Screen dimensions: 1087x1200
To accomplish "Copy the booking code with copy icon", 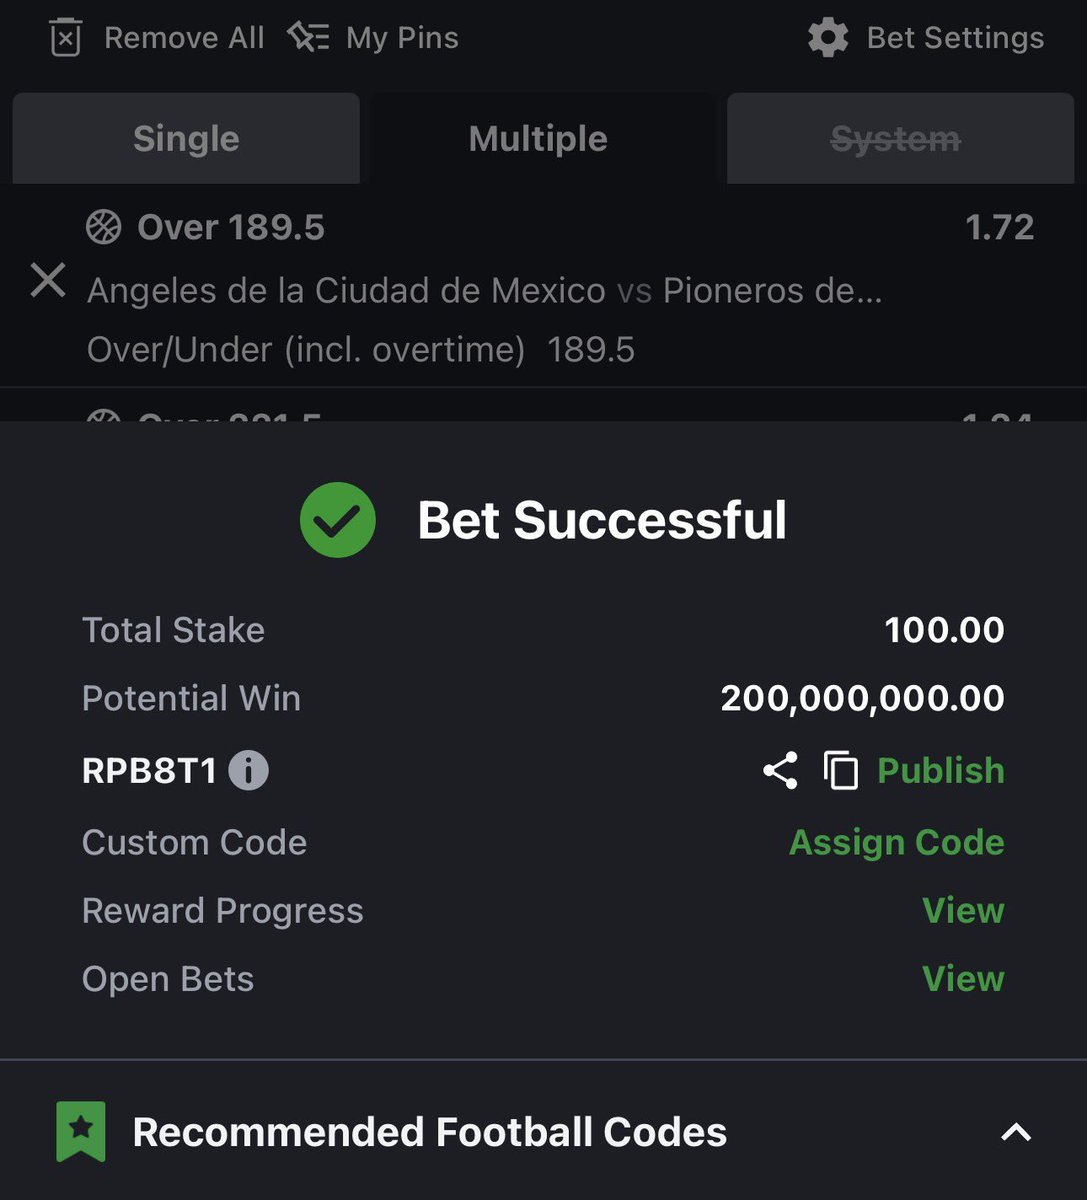I will 840,771.
